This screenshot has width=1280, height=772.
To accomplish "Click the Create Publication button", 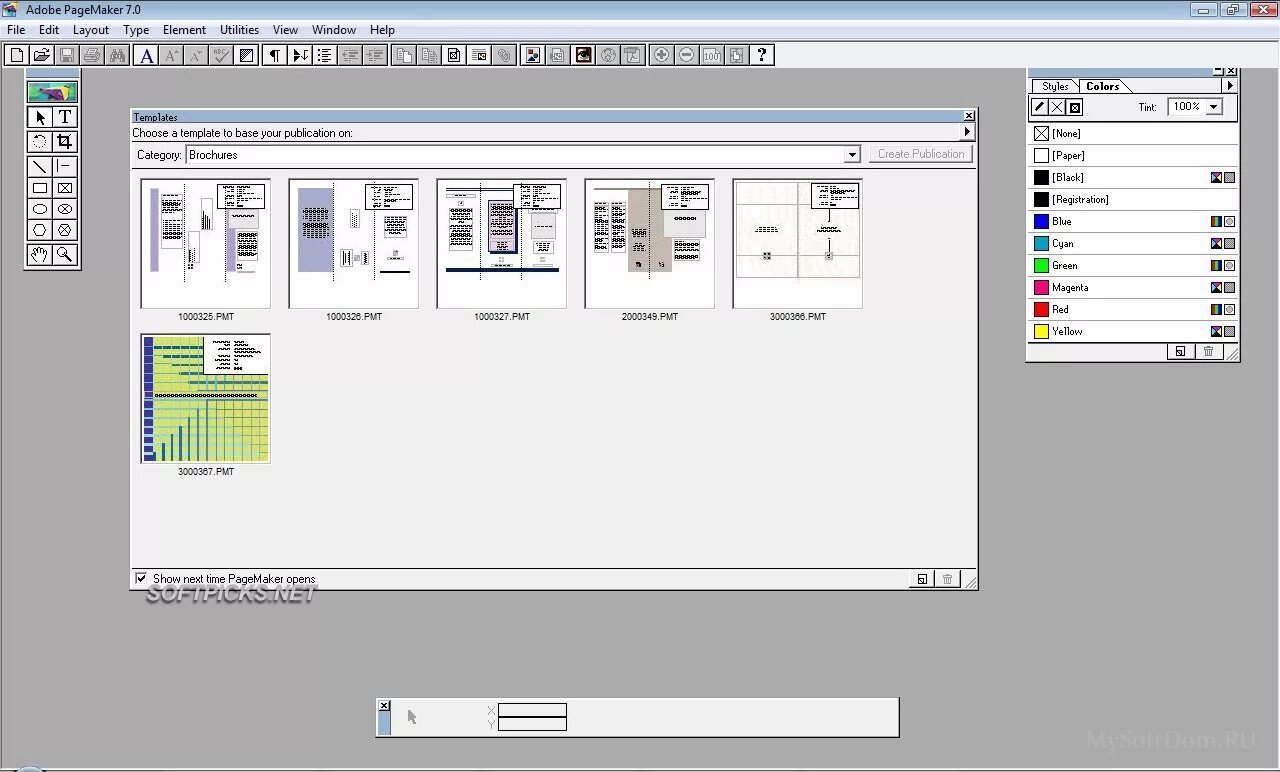I will point(921,154).
